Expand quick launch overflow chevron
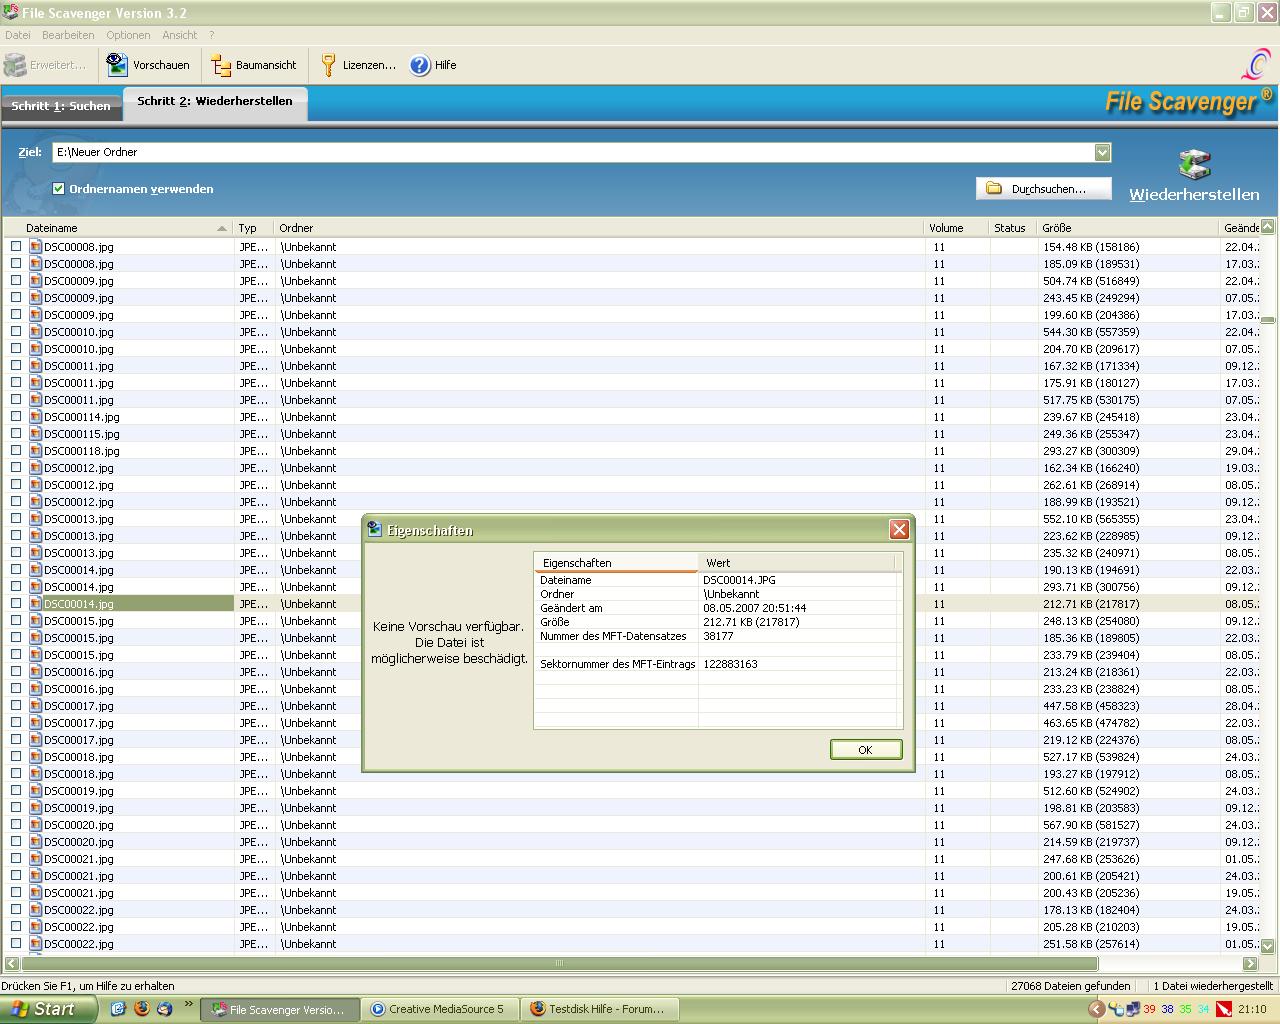 (x=188, y=1005)
